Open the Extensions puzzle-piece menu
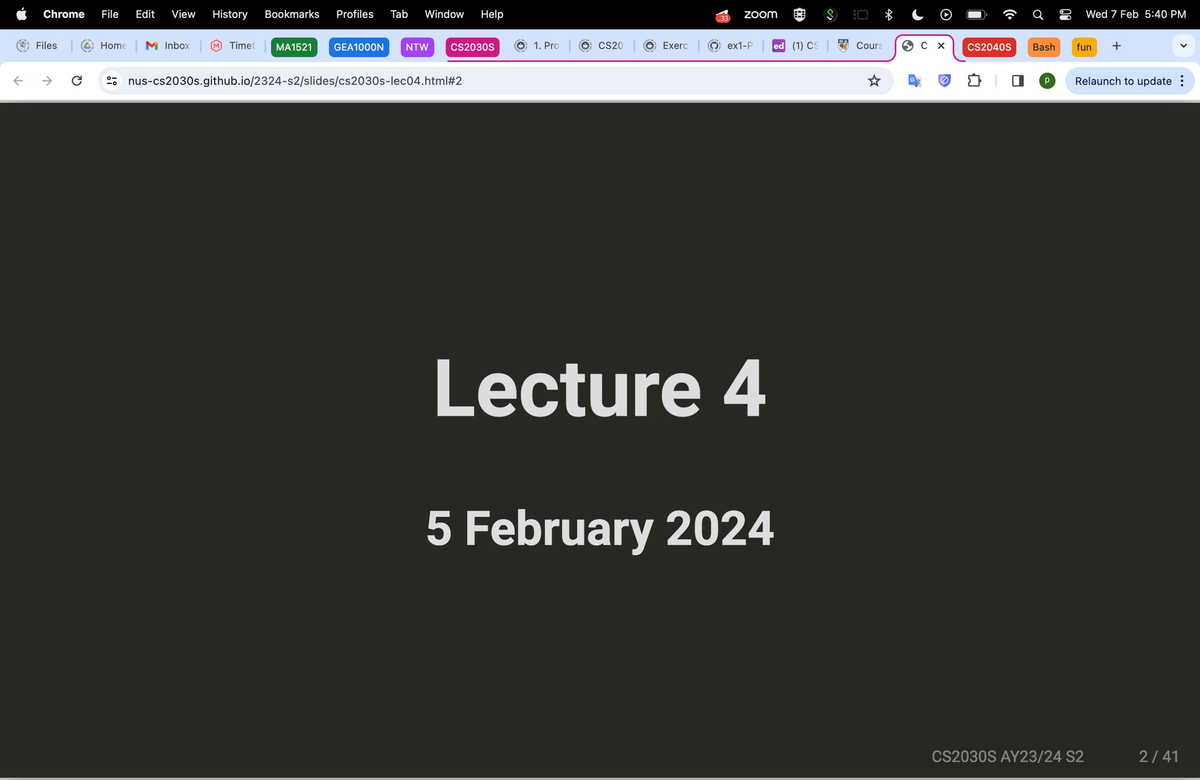 974,81
